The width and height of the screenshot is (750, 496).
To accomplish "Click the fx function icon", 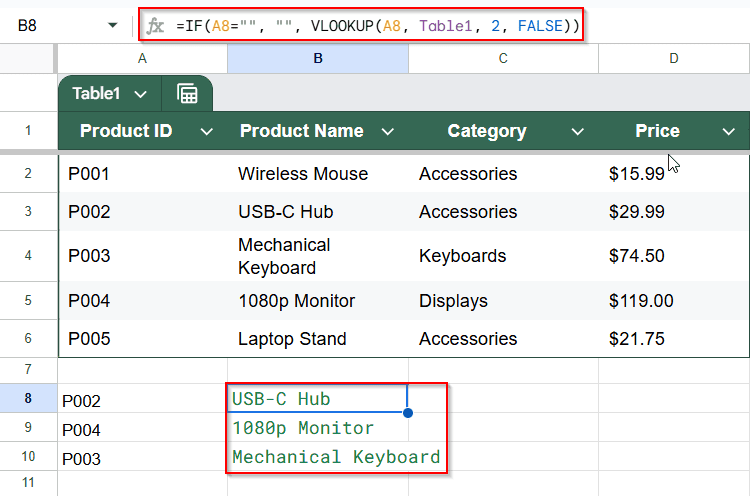I will [x=155, y=25].
